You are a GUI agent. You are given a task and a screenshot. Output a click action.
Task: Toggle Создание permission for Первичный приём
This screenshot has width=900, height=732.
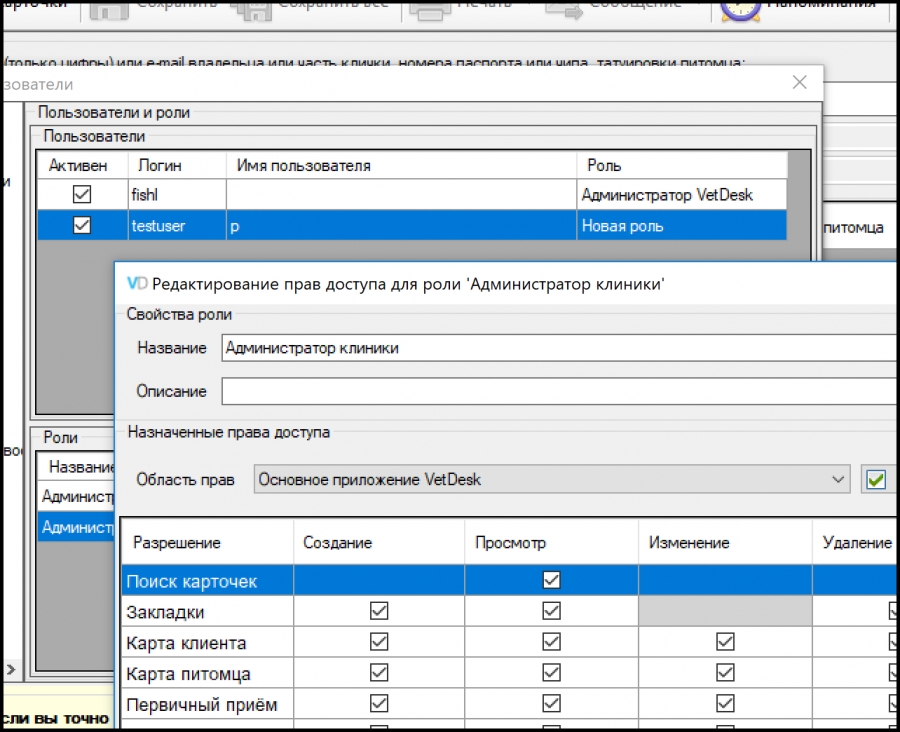(x=379, y=703)
